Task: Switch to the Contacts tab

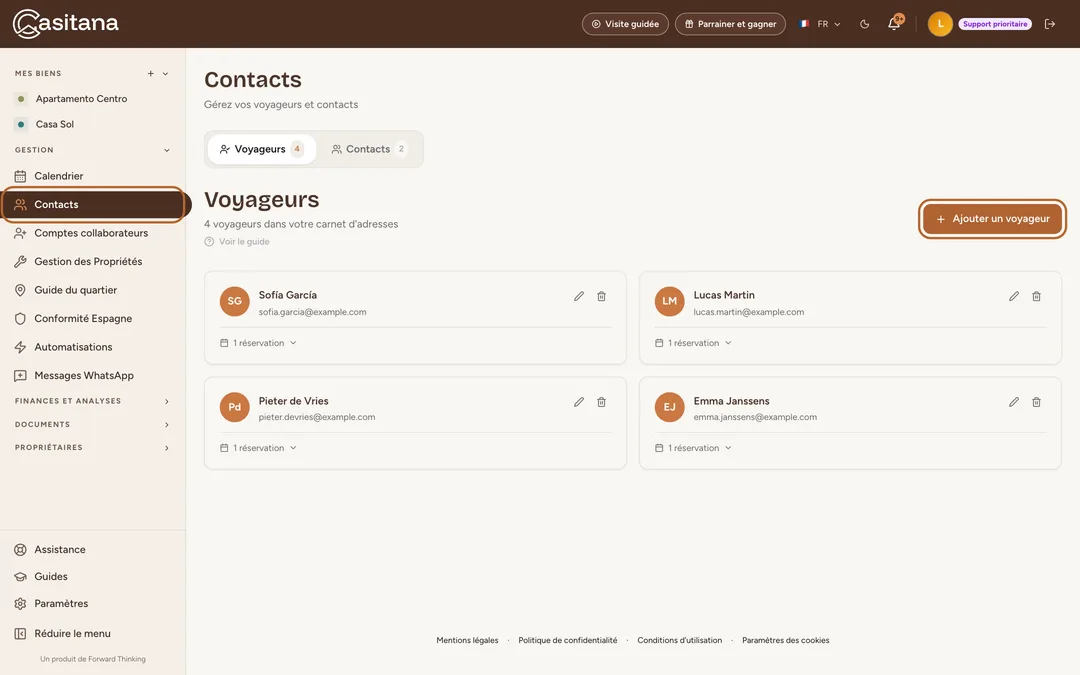Action: 368,149
